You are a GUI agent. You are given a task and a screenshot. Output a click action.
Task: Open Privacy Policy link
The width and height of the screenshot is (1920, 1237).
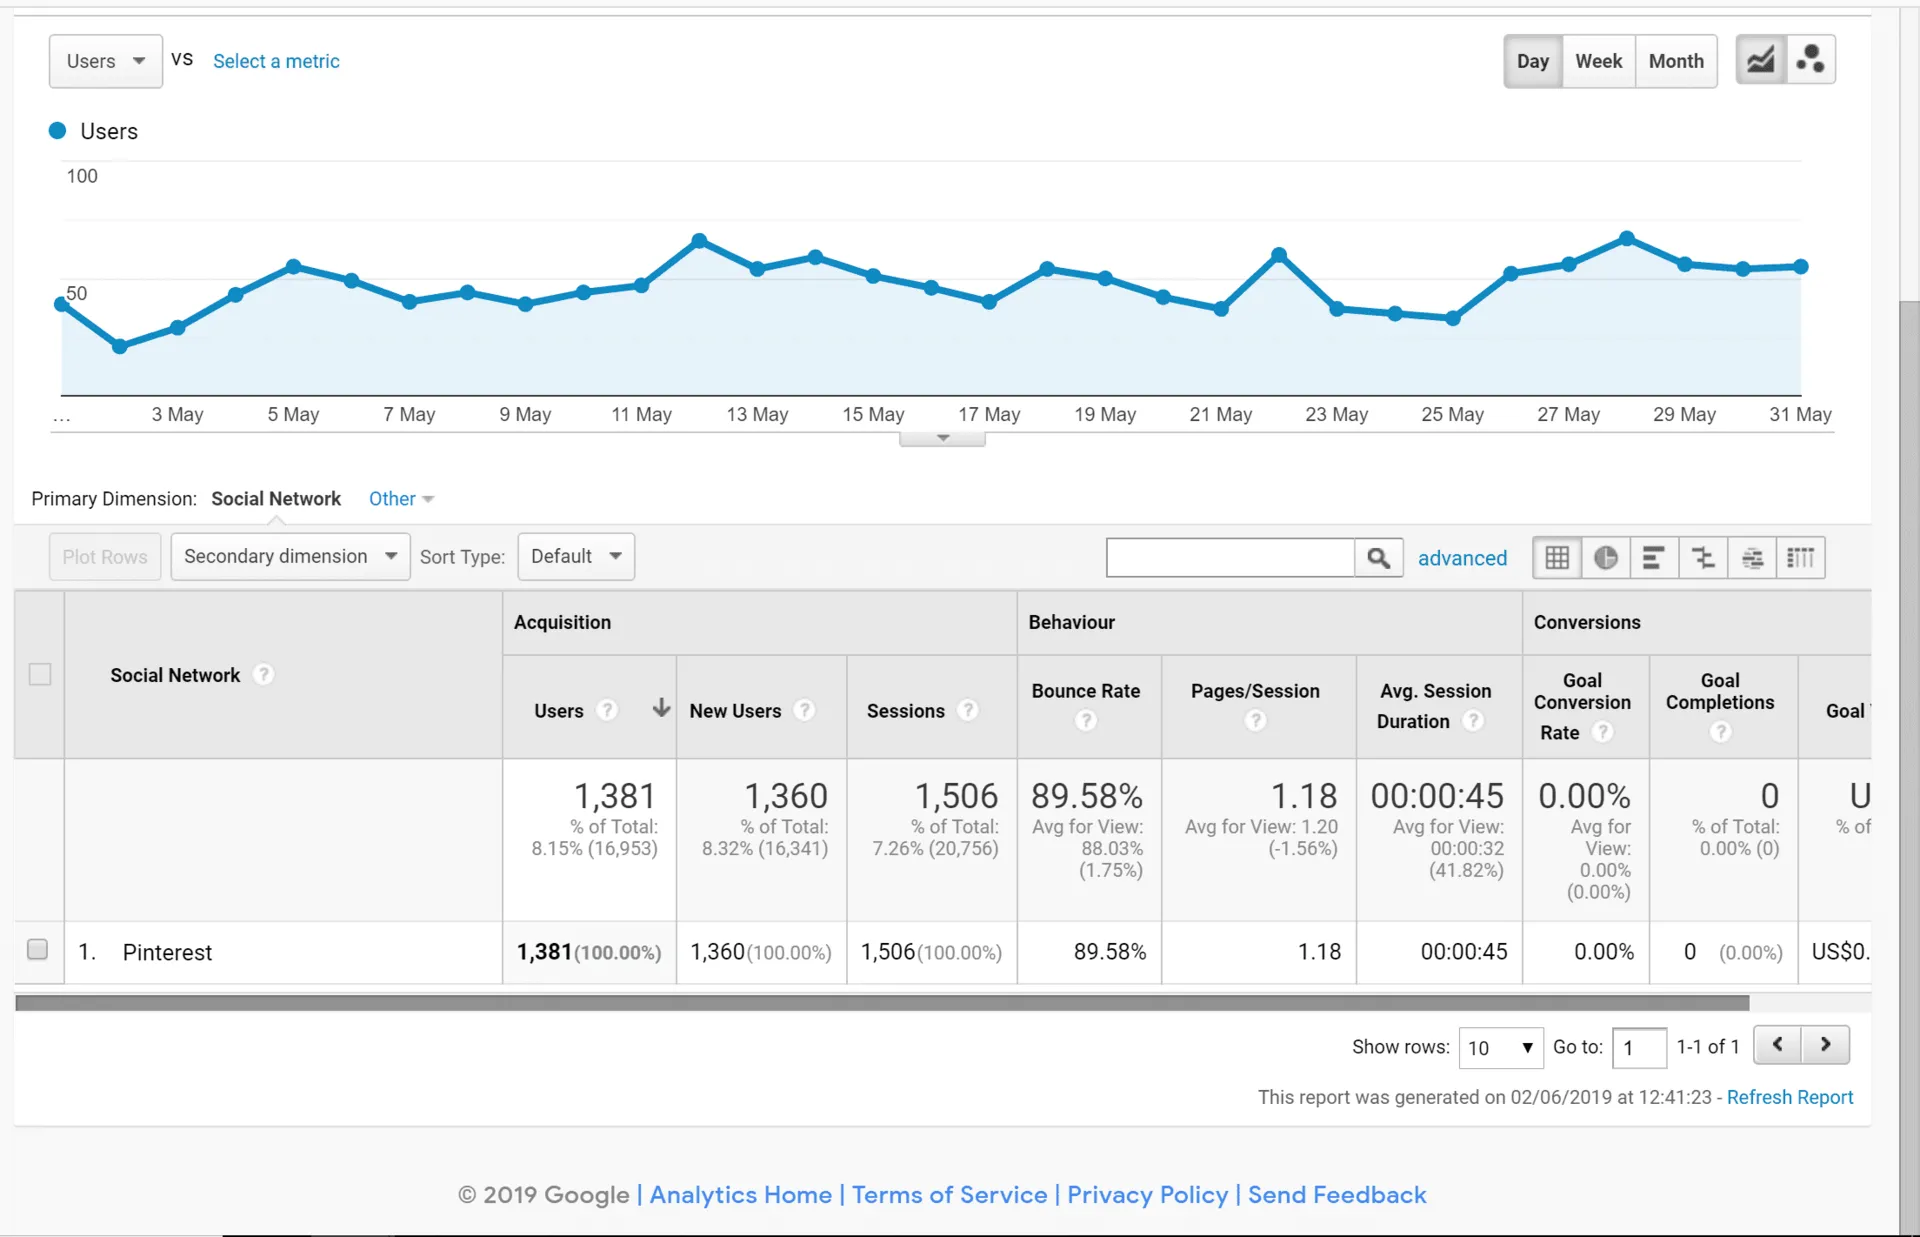[x=1148, y=1195]
